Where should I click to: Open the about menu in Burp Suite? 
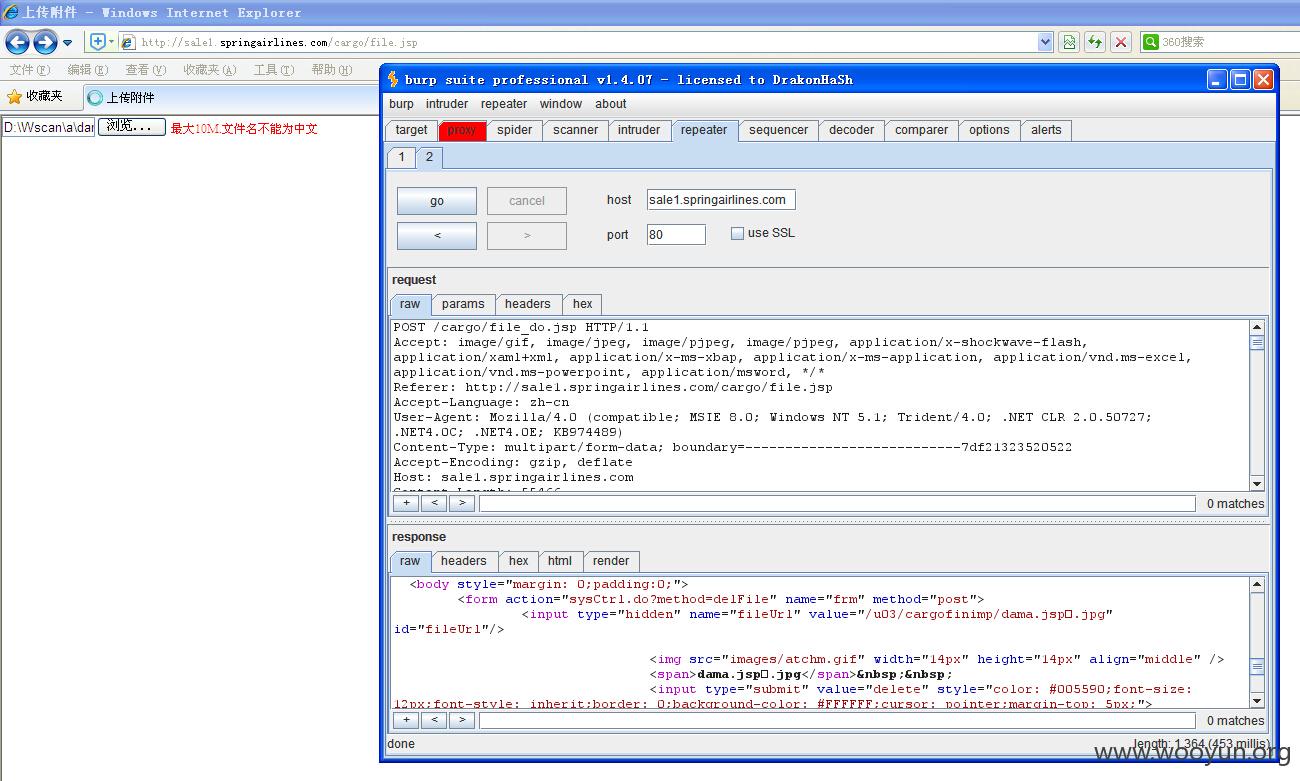(x=611, y=104)
